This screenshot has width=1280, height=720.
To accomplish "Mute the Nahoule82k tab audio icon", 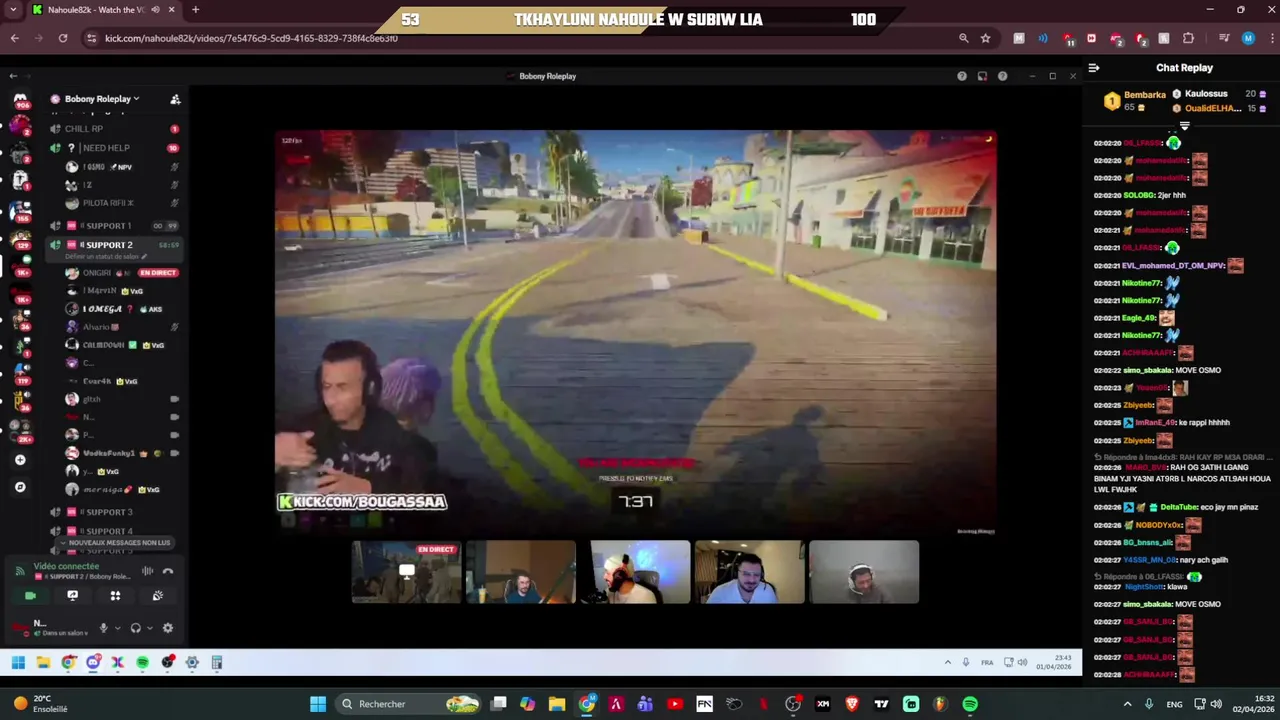I will pos(155,10).
